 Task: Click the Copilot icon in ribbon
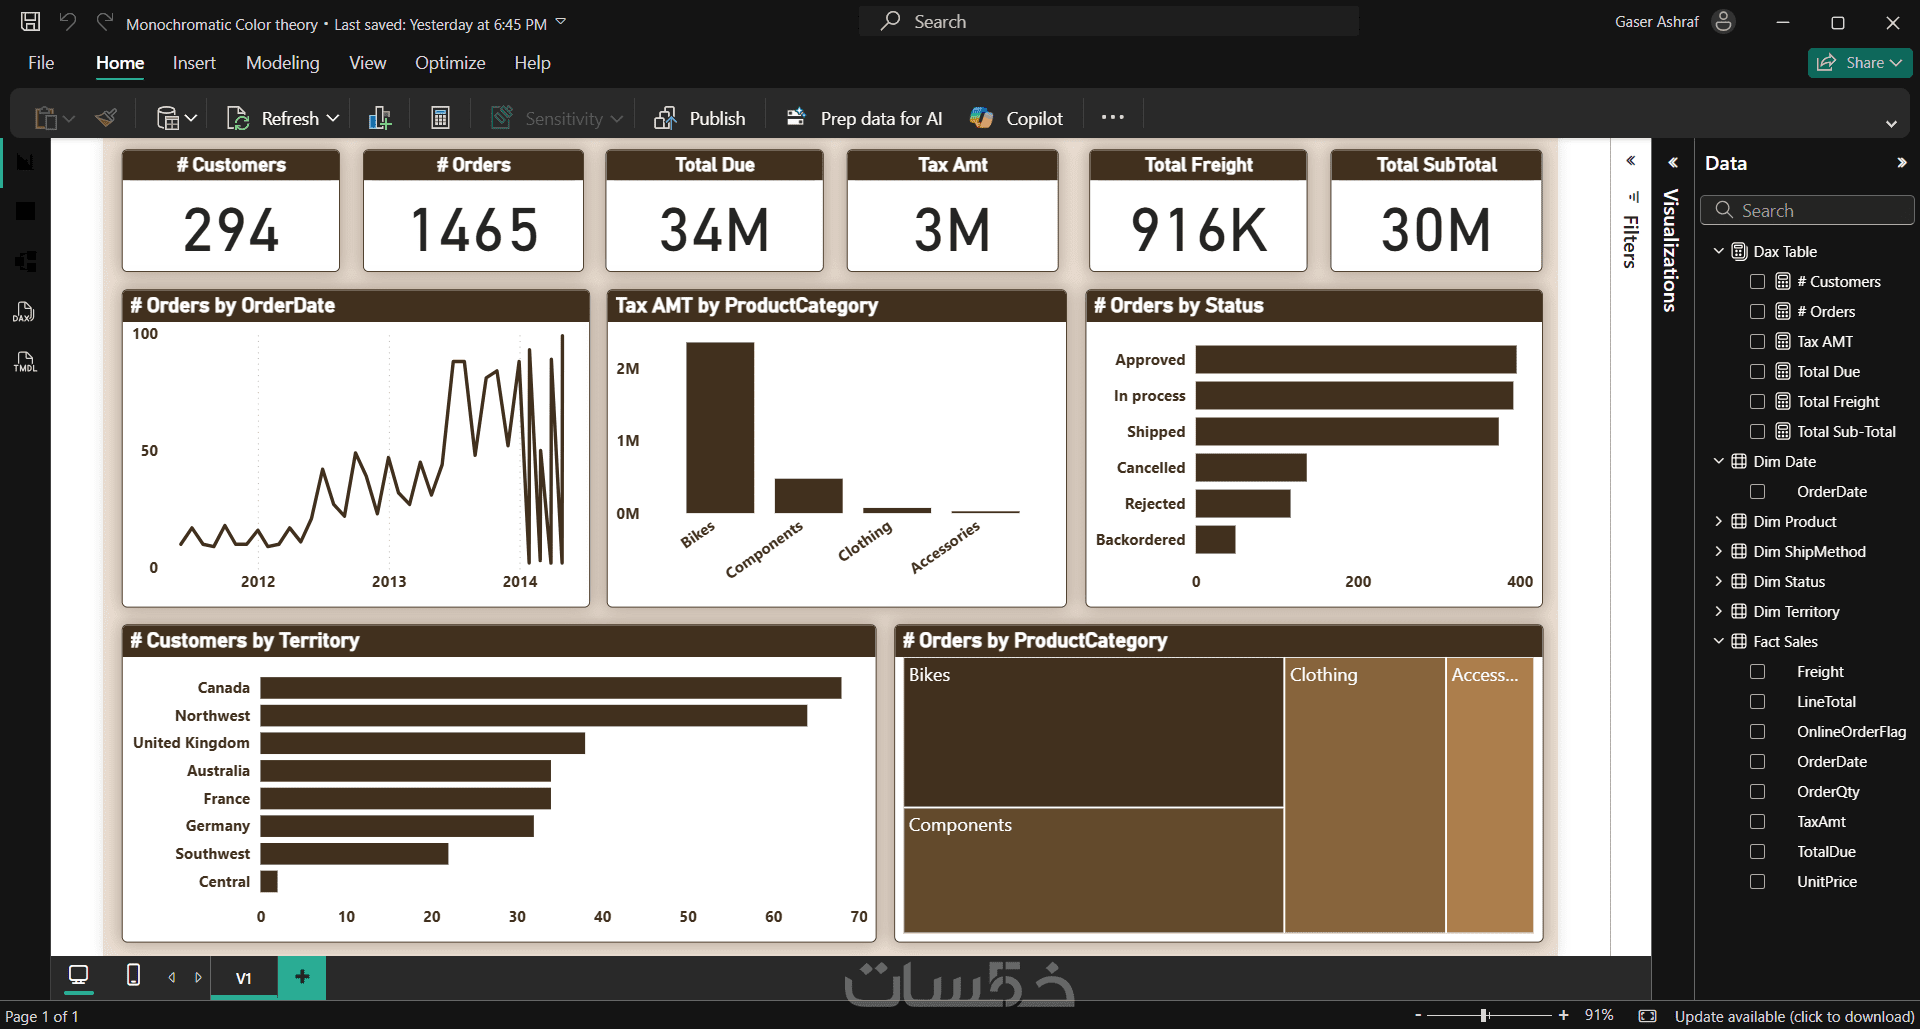pyautogui.click(x=982, y=118)
